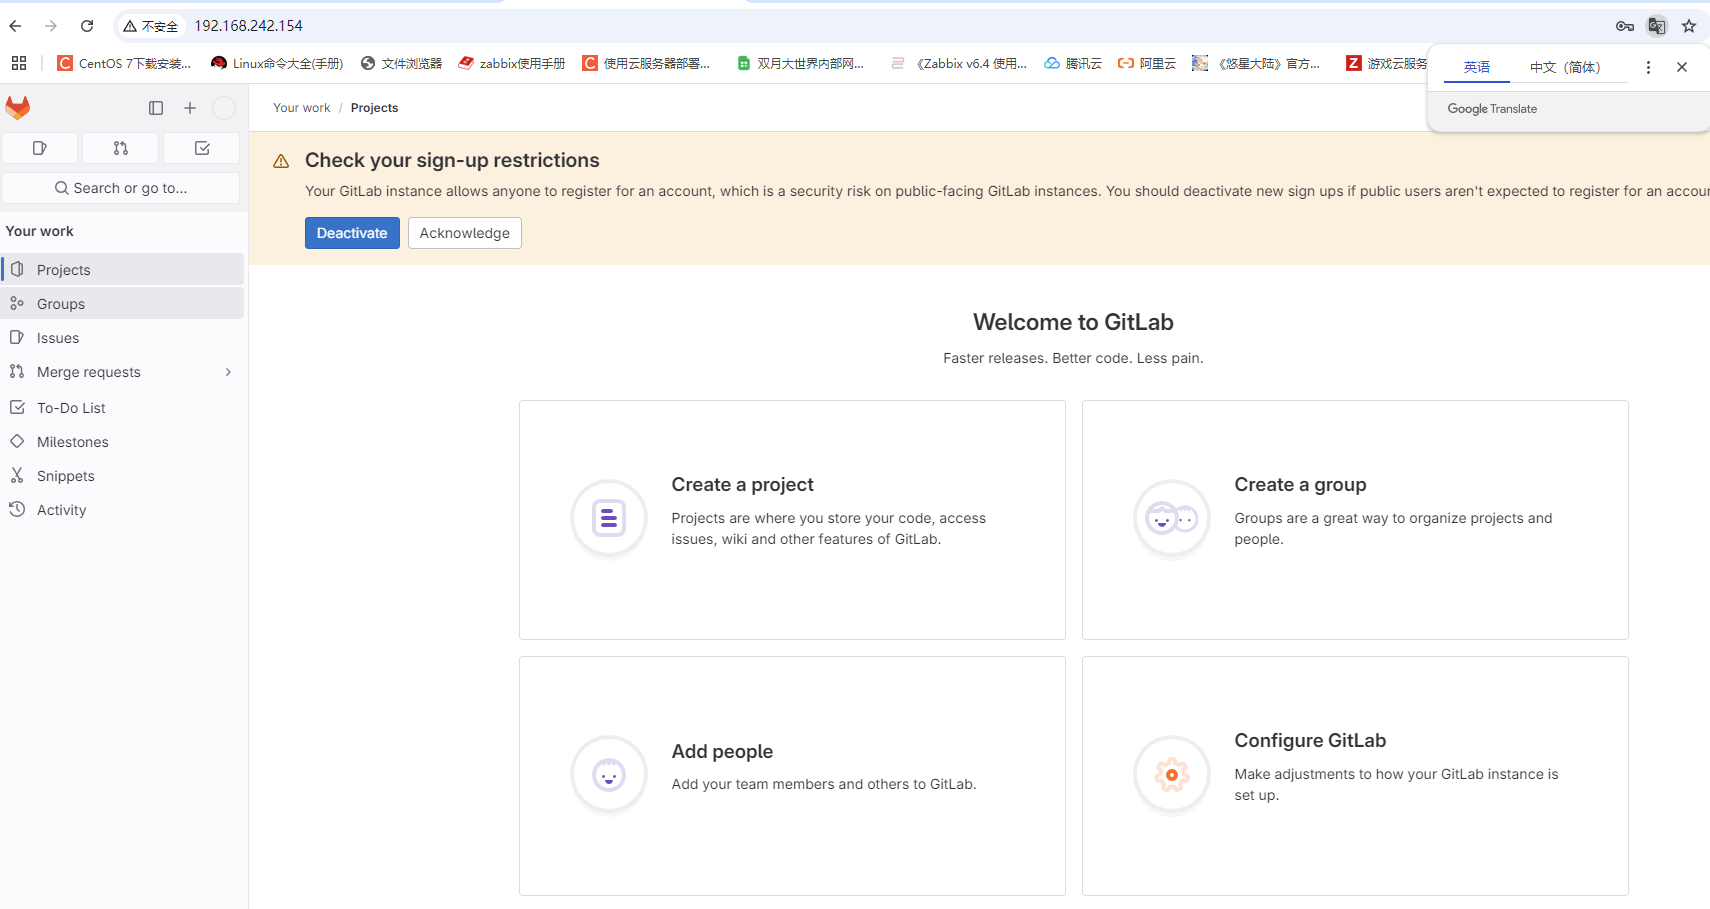Screen dimensions: 1710x909
Task: Open the 阿里云 bookmark
Action: pyautogui.click(x=1146, y=63)
